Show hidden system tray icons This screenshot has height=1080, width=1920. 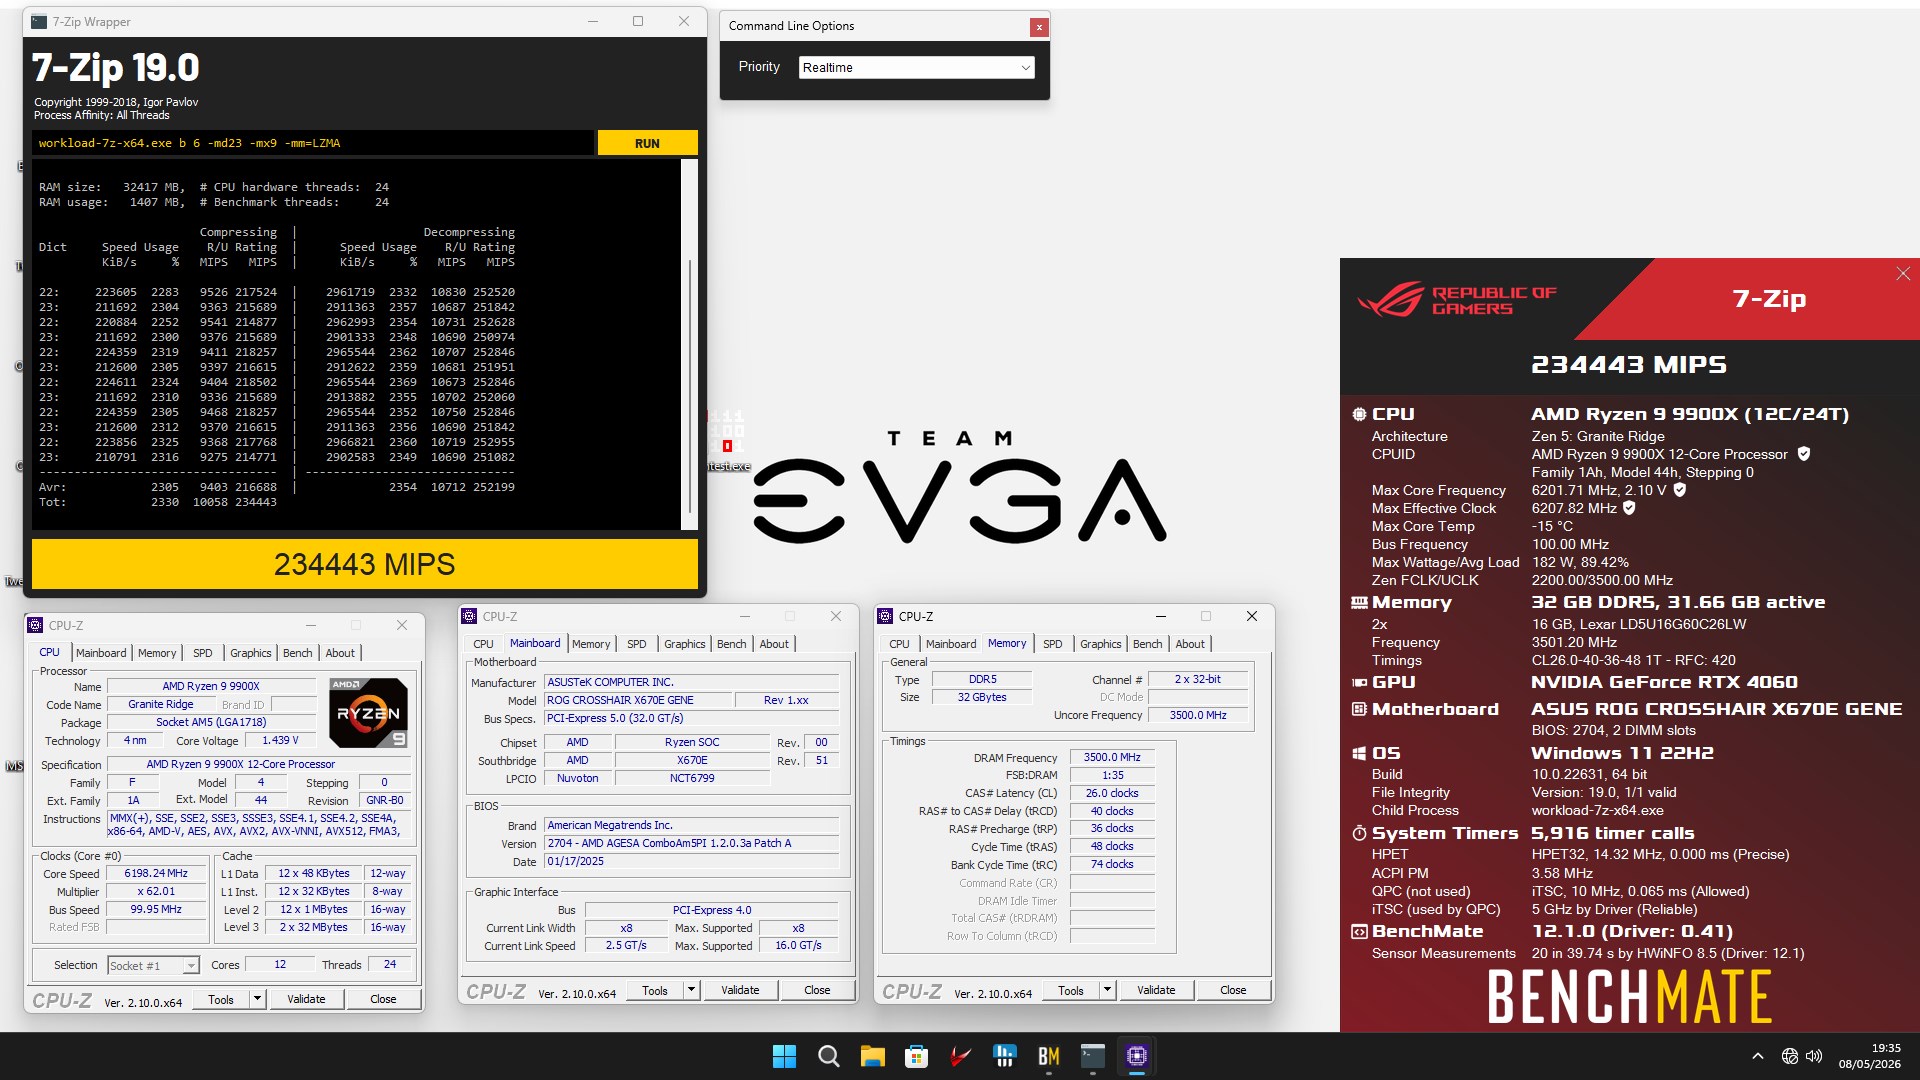[x=1758, y=1056]
